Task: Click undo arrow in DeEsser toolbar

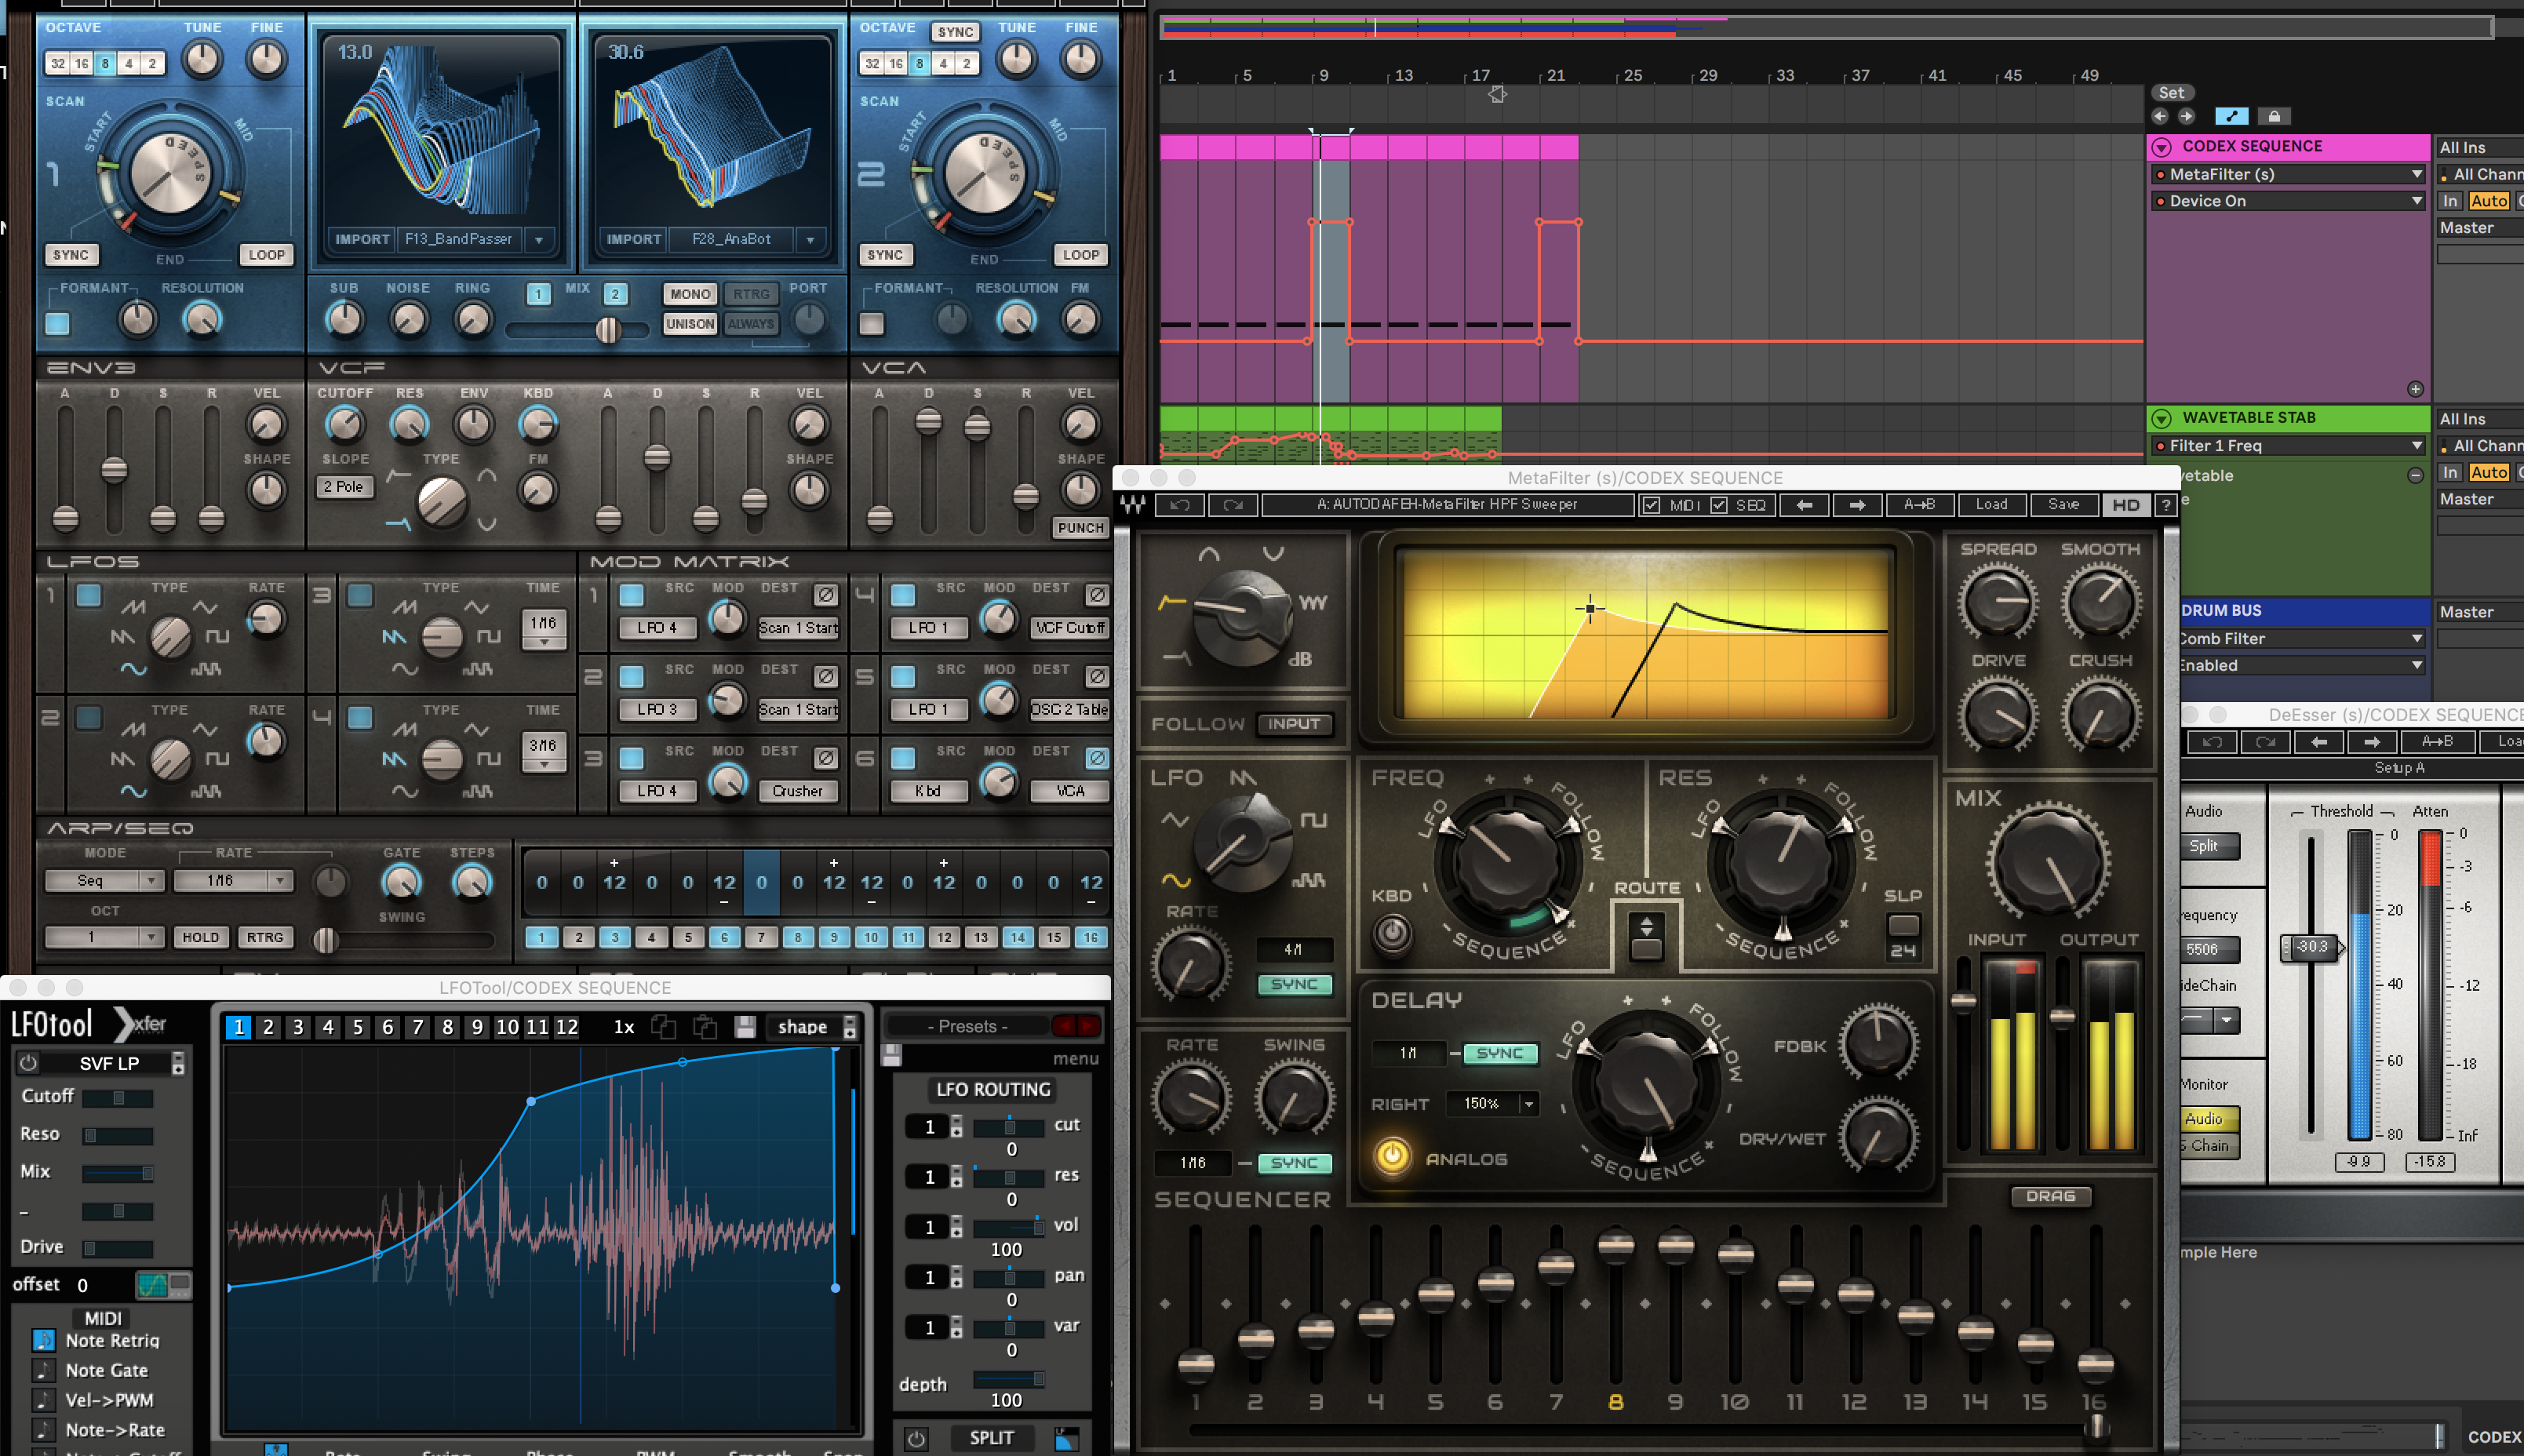Action: [2212, 741]
